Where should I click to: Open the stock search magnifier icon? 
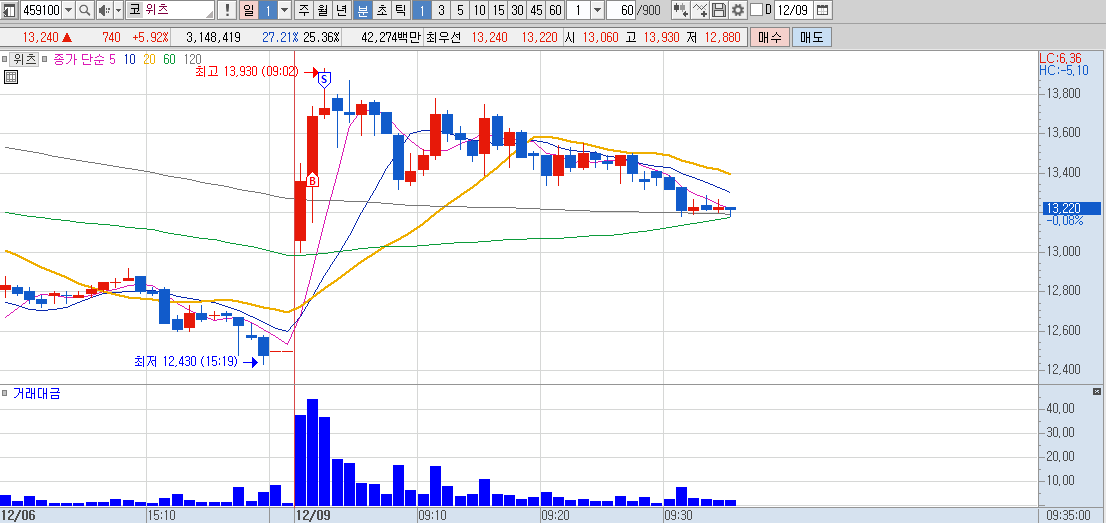click(85, 10)
